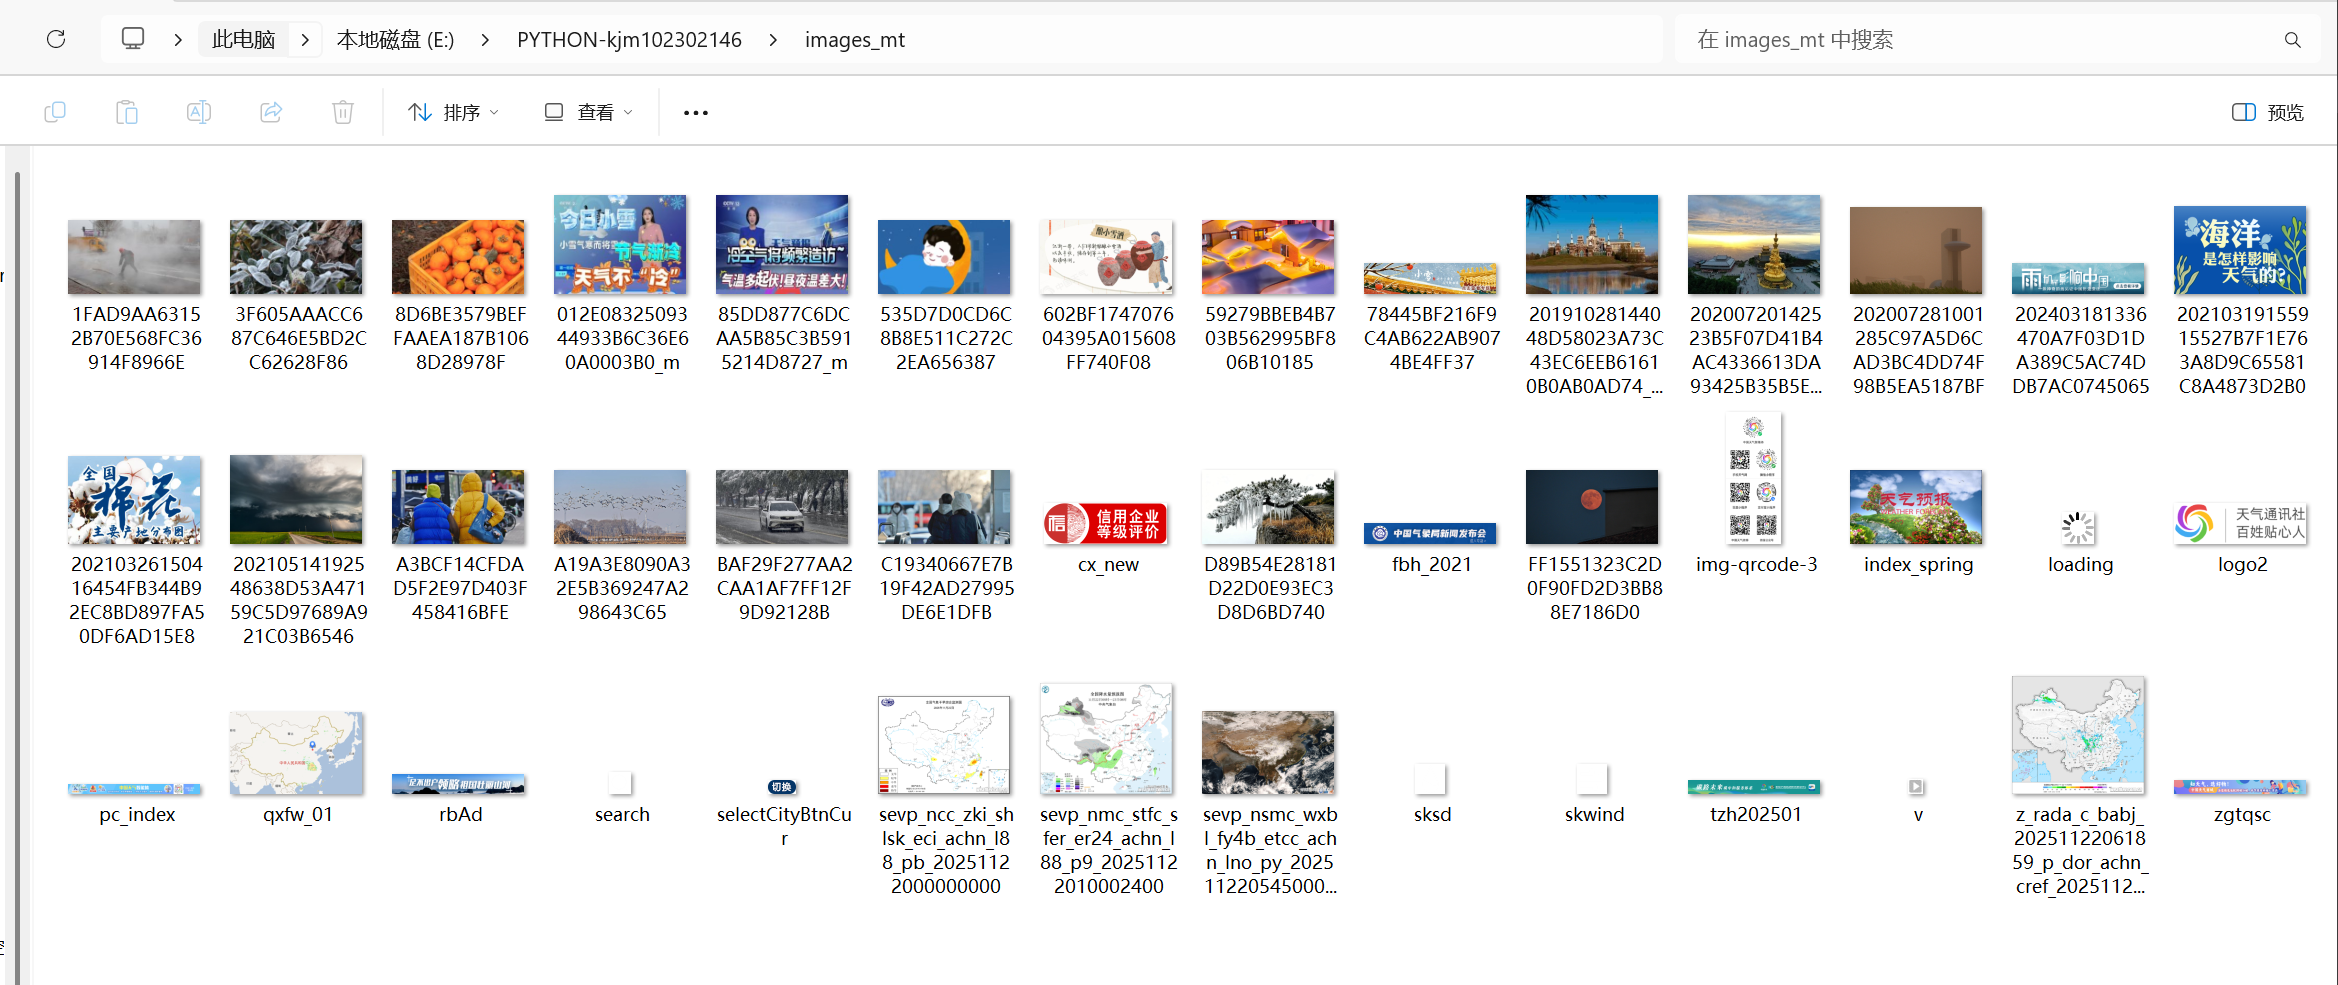Select the pc_index file
This screenshot has width=2338, height=985.
click(x=135, y=789)
